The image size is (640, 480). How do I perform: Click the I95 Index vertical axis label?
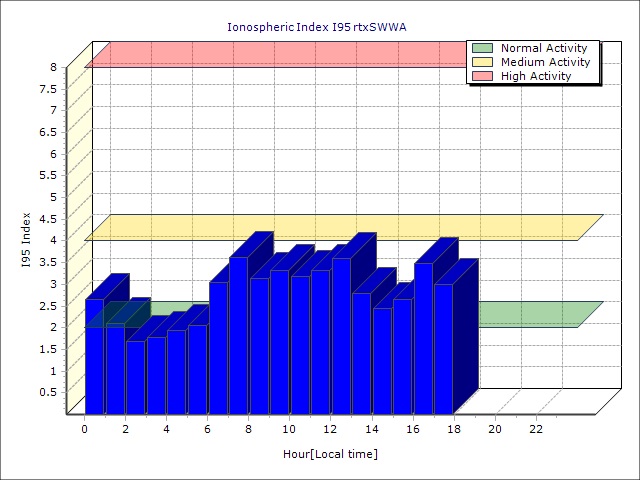point(27,240)
